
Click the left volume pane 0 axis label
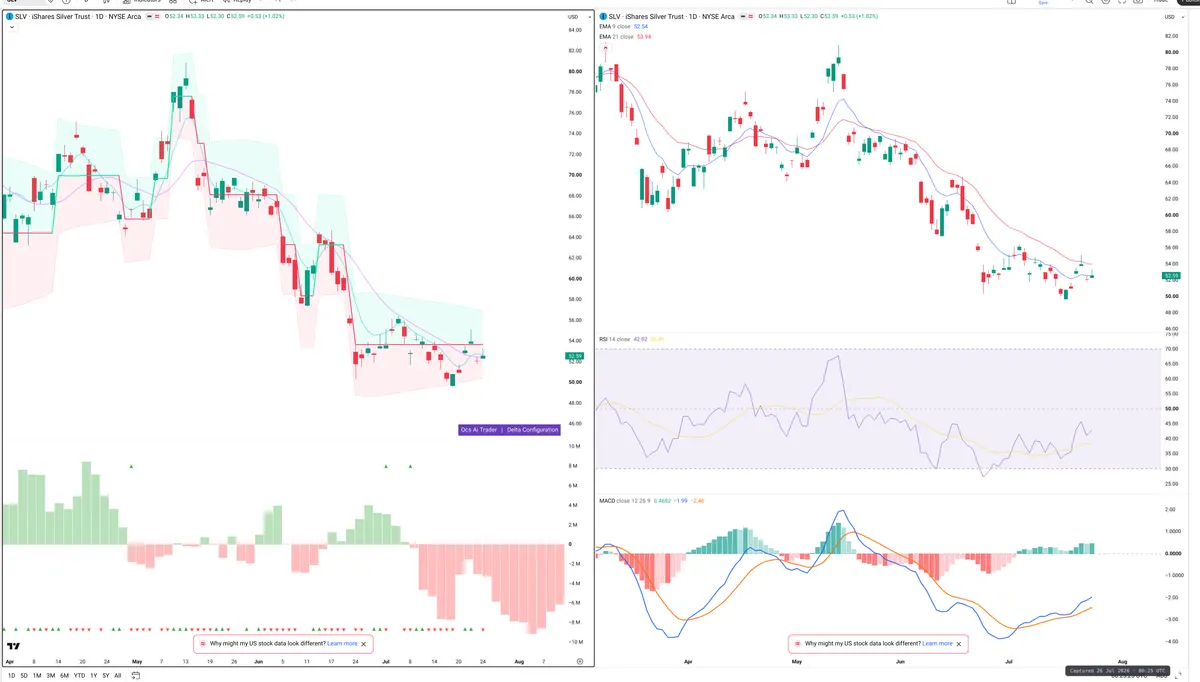570,545
